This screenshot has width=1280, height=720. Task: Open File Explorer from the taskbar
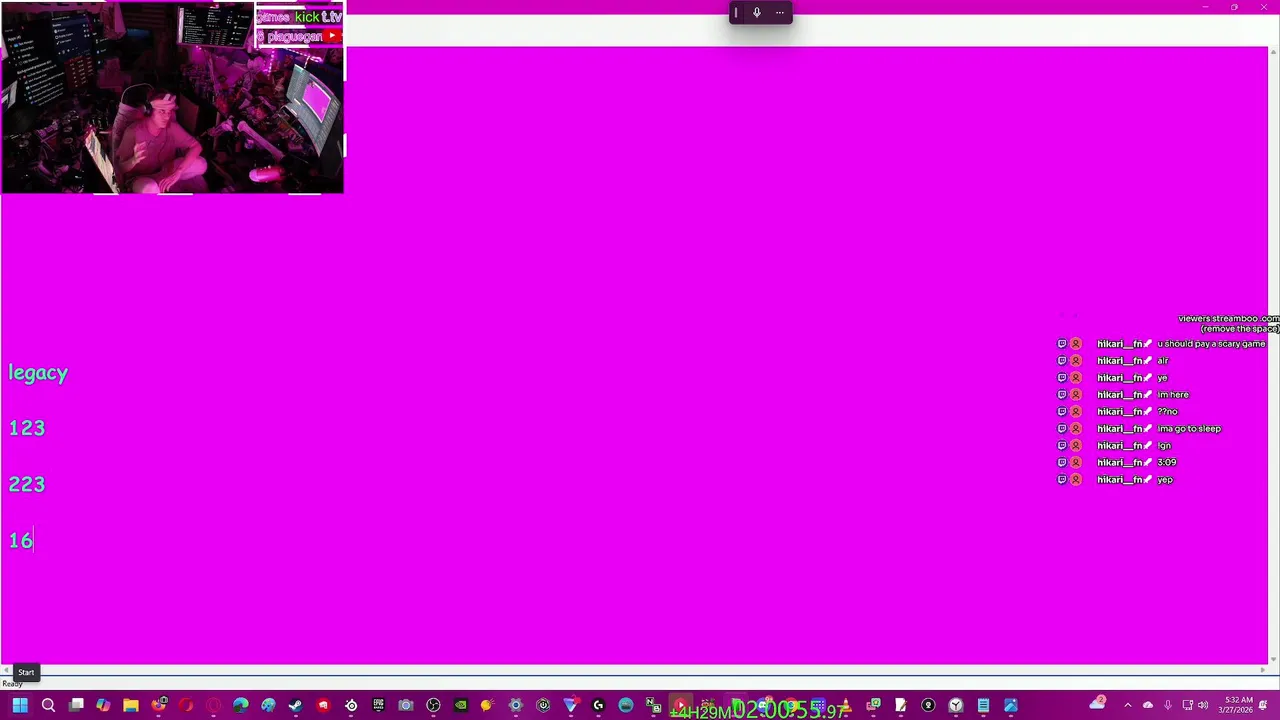[131, 705]
